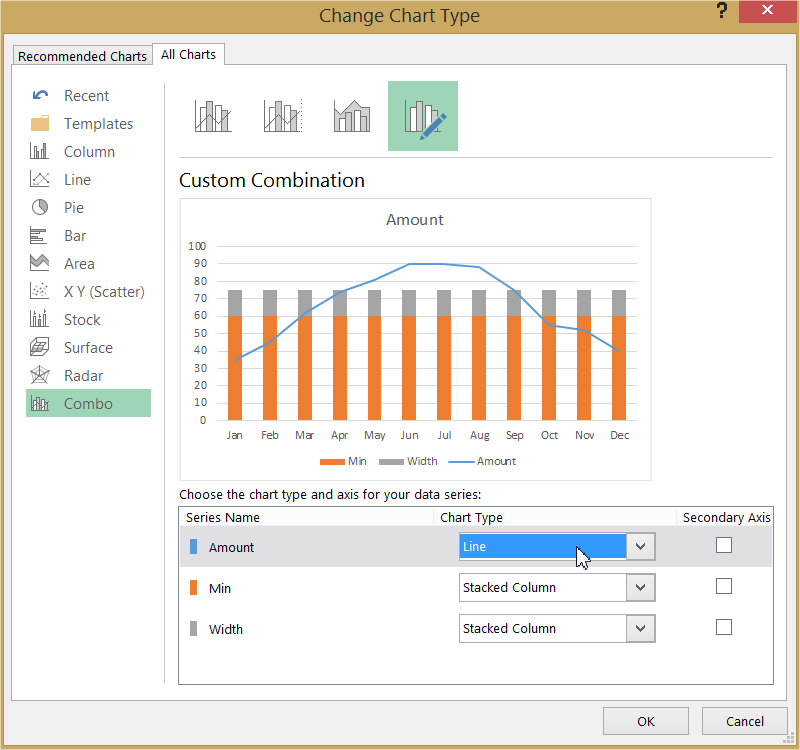Expand the Amount chart type dropdown arrow
Viewport: 800px width, 750px height.
pos(641,546)
